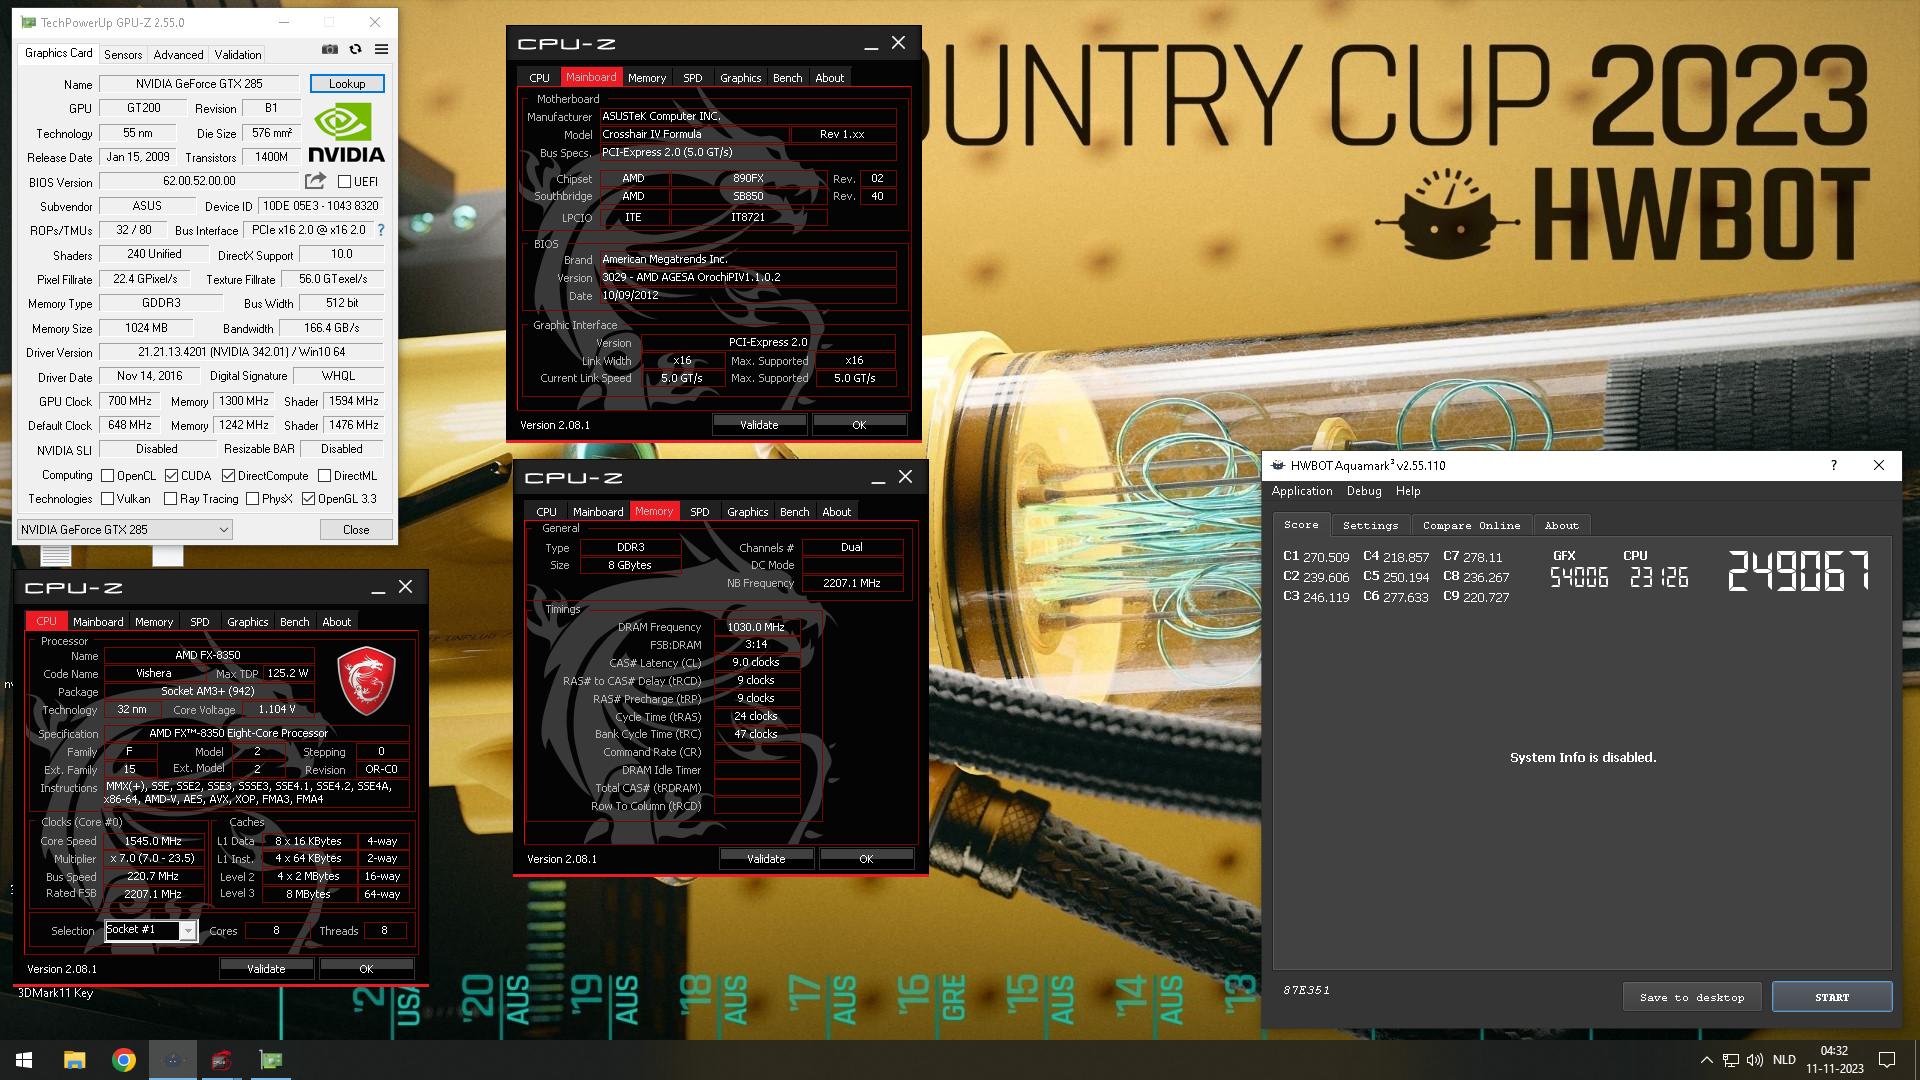Image resolution: width=1920 pixels, height=1080 pixels.
Task: Open Compare Online tab in HWBOT Aquamark
Action: pos(1471,525)
